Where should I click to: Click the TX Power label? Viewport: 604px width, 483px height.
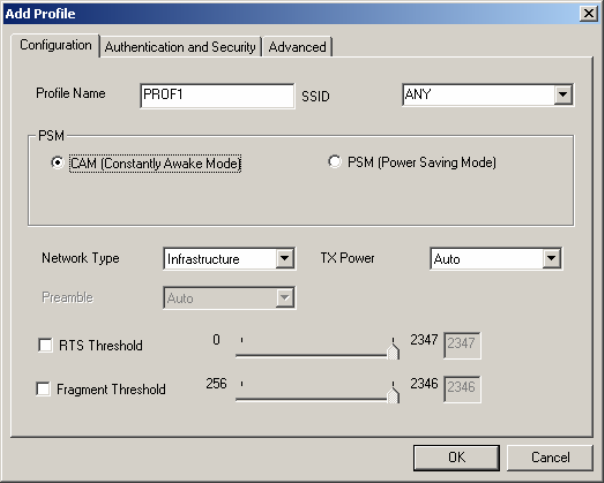coord(347,258)
